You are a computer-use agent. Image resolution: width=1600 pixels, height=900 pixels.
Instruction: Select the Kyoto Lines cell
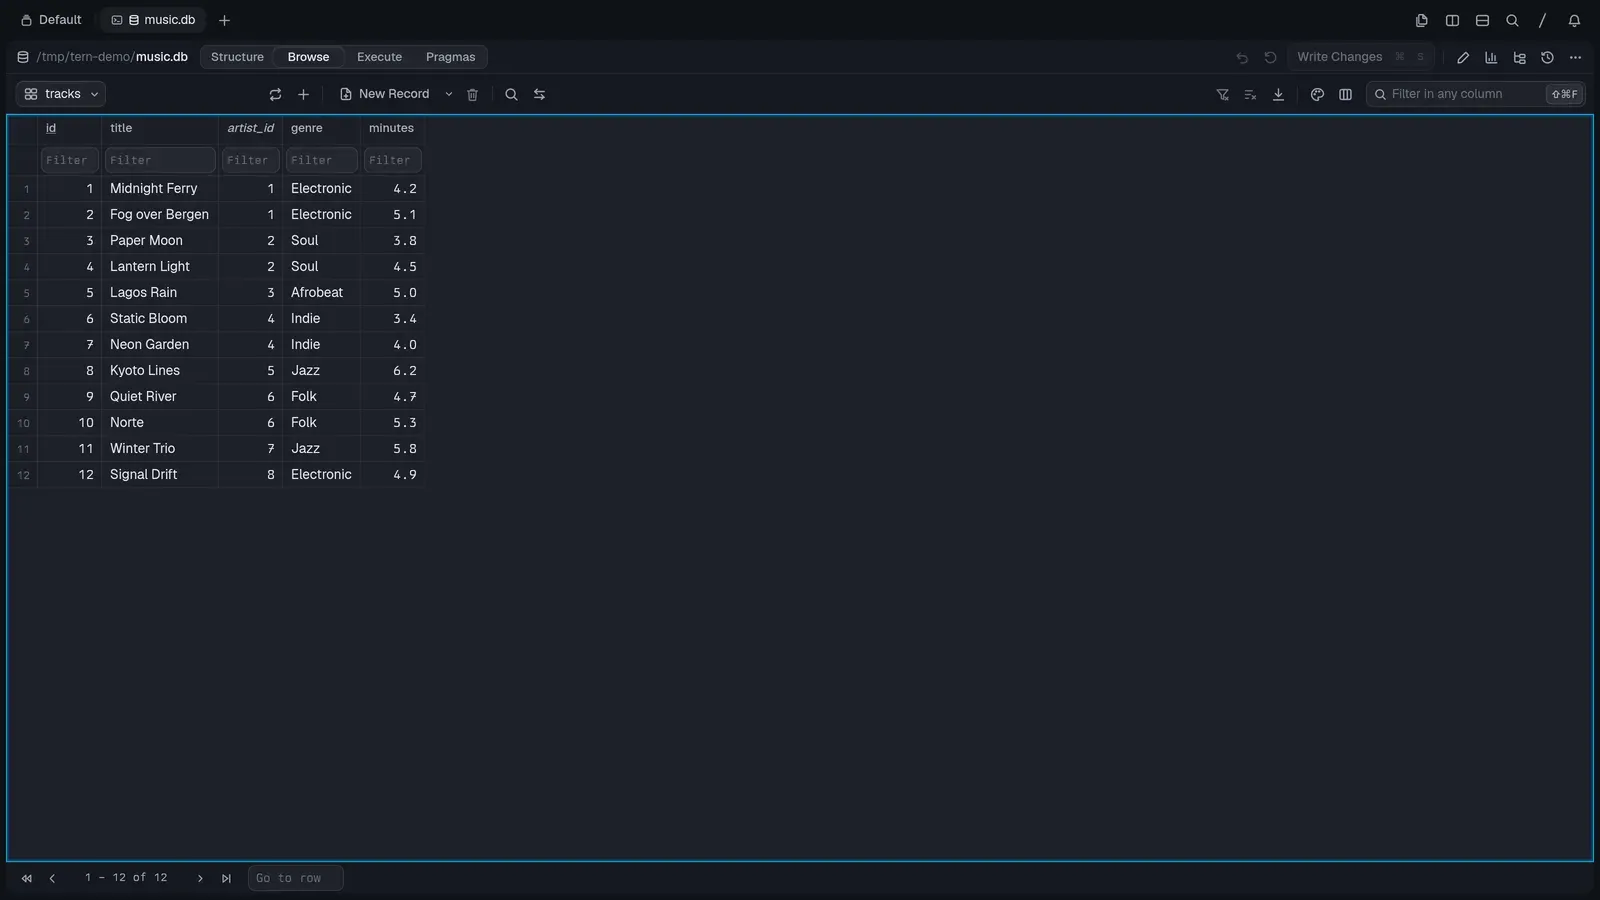pyautogui.click(x=159, y=370)
